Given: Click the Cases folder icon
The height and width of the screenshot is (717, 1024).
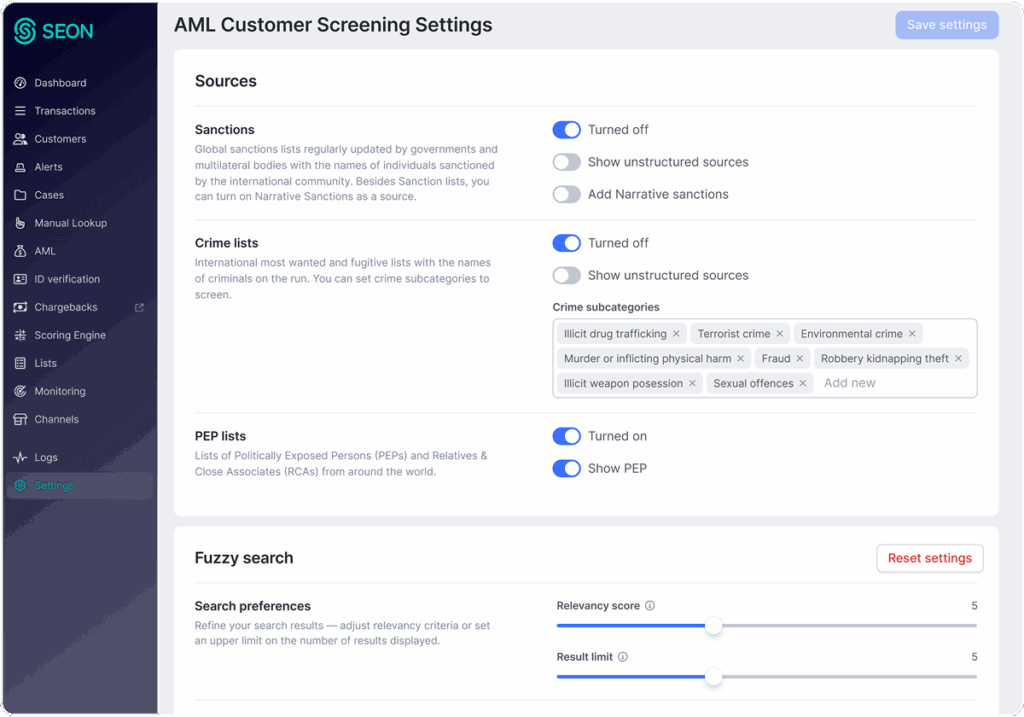Looking at the screenshot, I should [x=20, y=195].
